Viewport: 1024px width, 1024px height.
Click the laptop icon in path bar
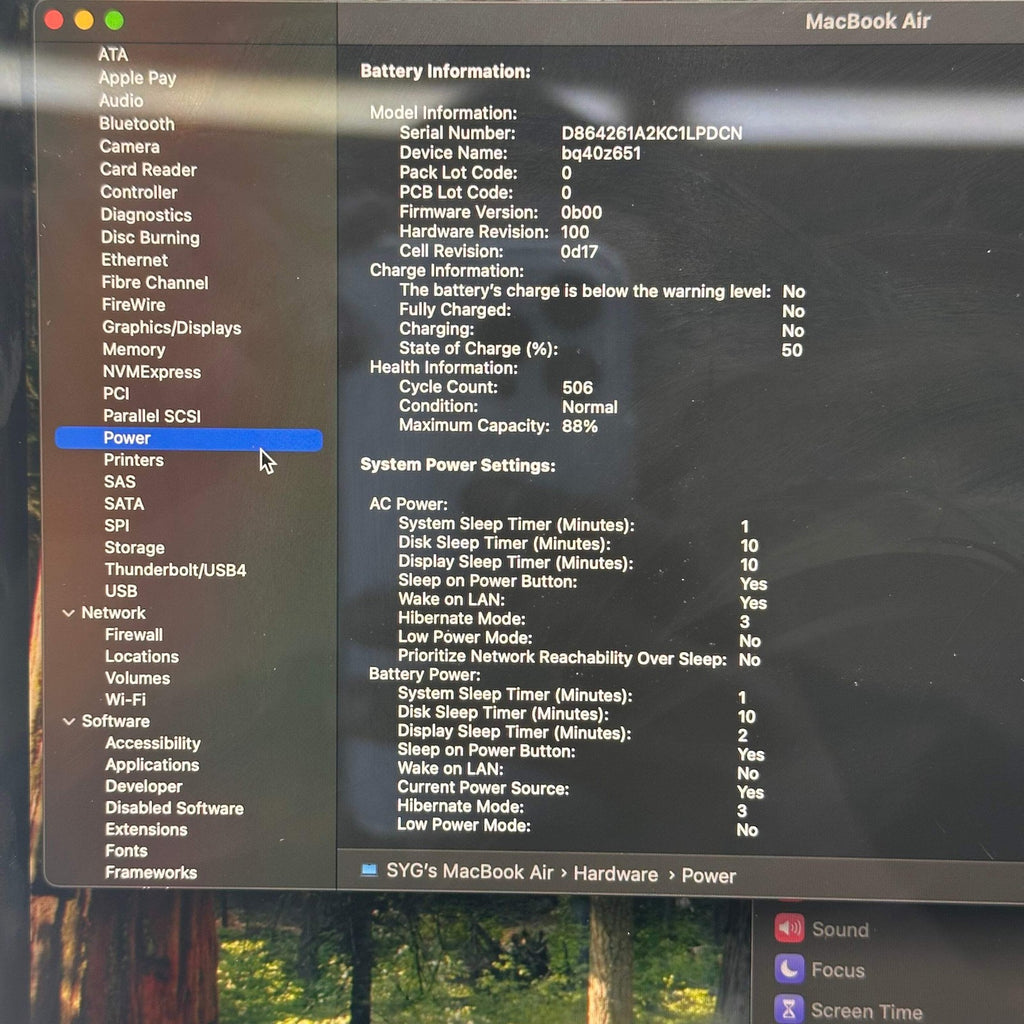[369, 871]
